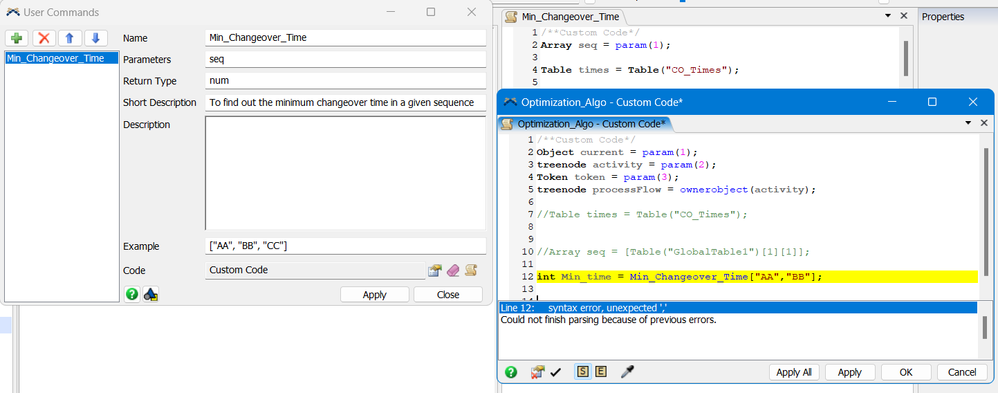Screen dimensions: 998x393
Task: Open code properties icon beside Custom Code field
Action: point(435,271)
